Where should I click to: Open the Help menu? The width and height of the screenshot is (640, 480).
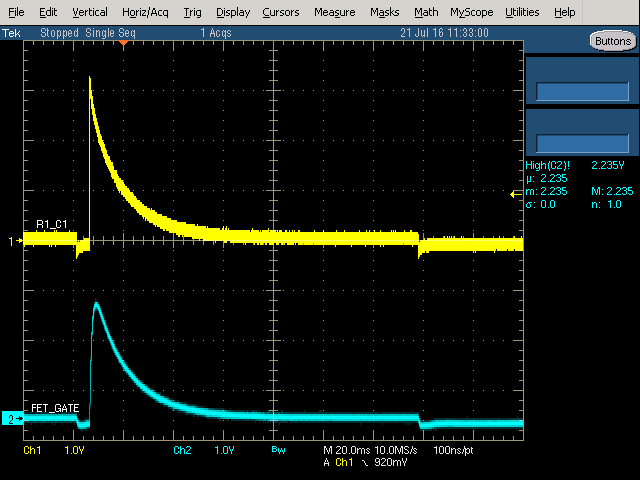pos(564,12)
